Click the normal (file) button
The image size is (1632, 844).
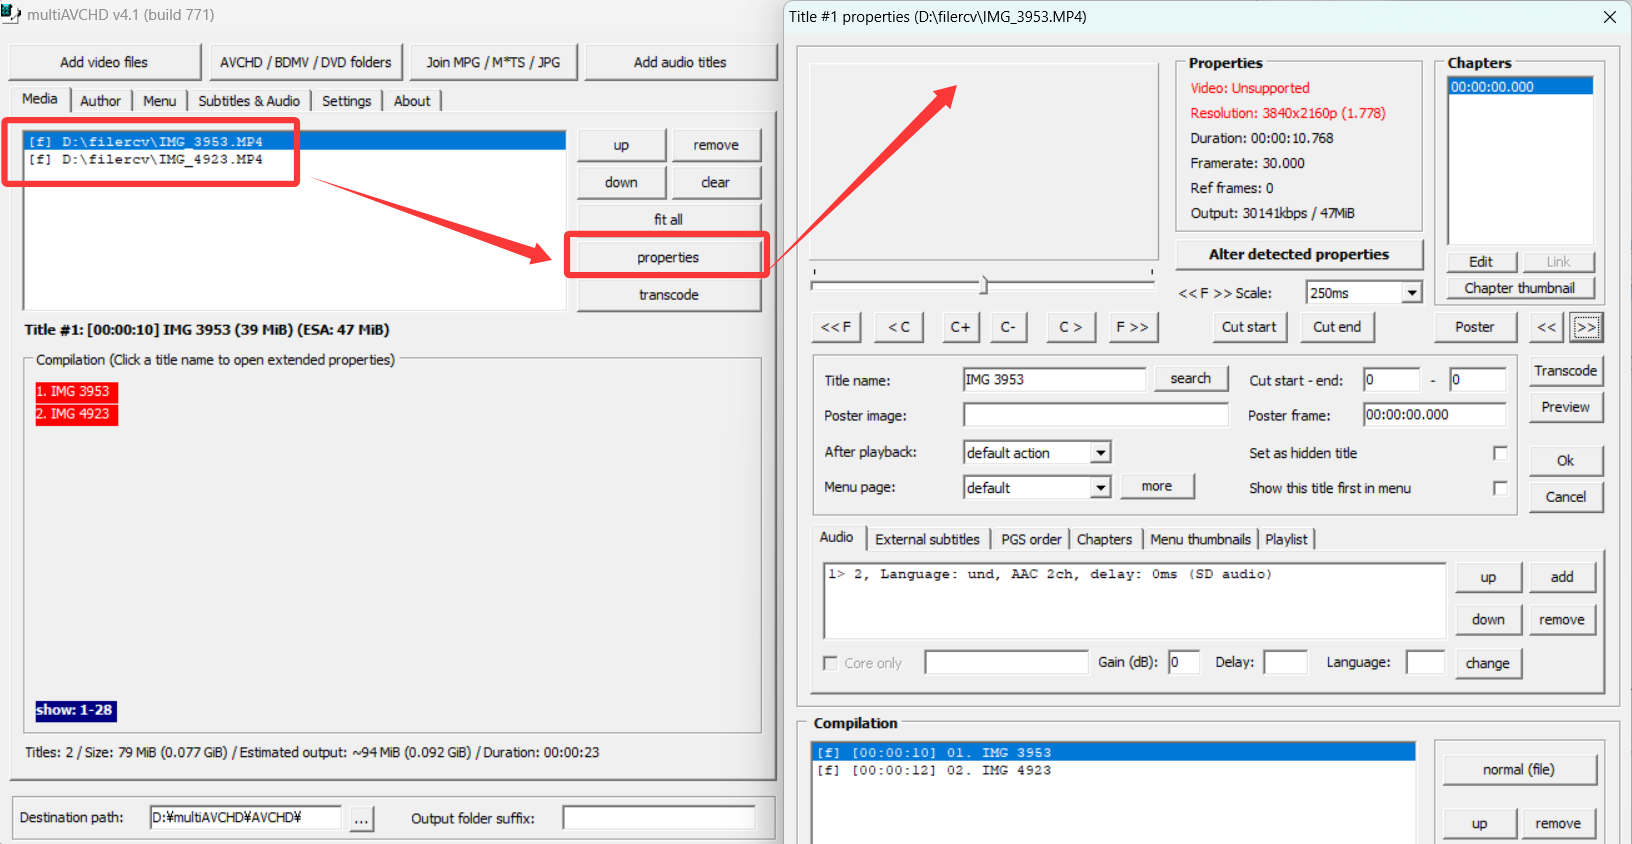tap(1519, 770)
